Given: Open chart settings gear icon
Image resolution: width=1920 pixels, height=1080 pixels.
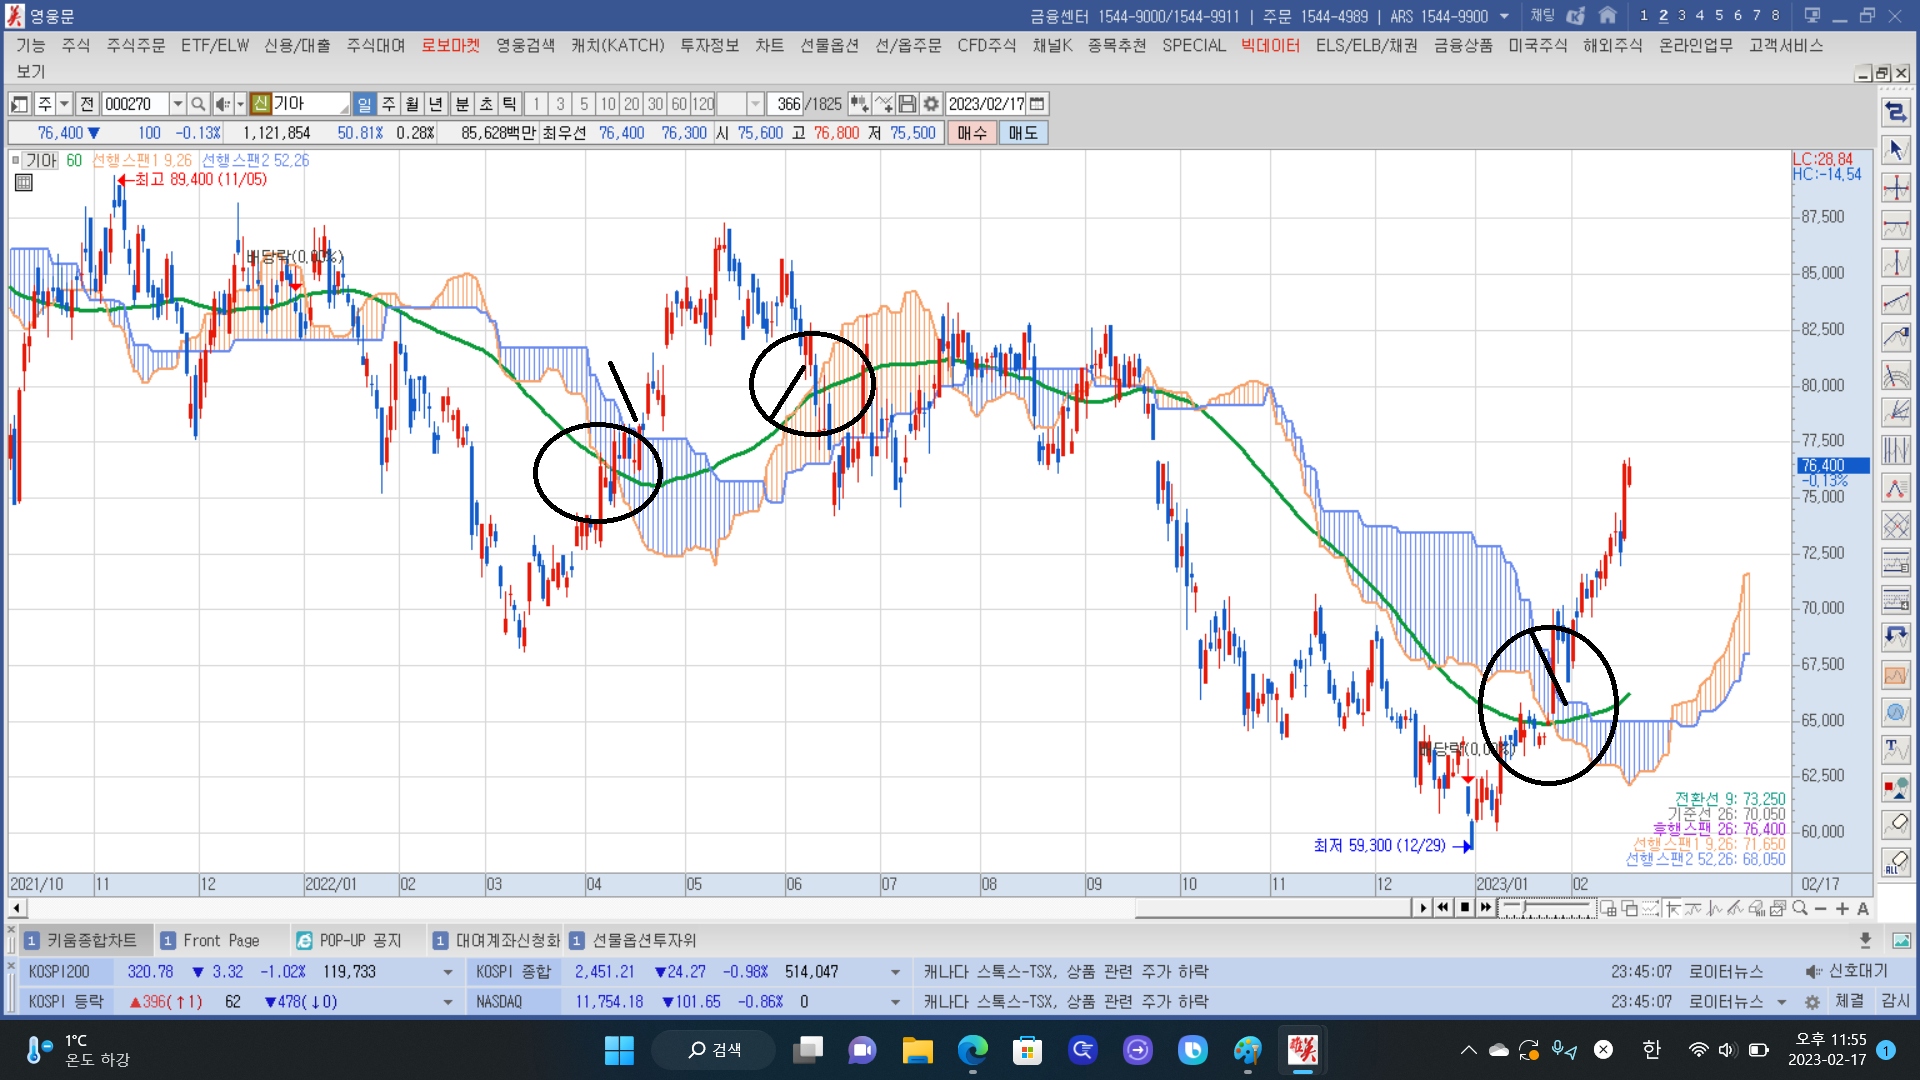Looking at the screenshot, I should pyautogui.click(x=931, y=104).
